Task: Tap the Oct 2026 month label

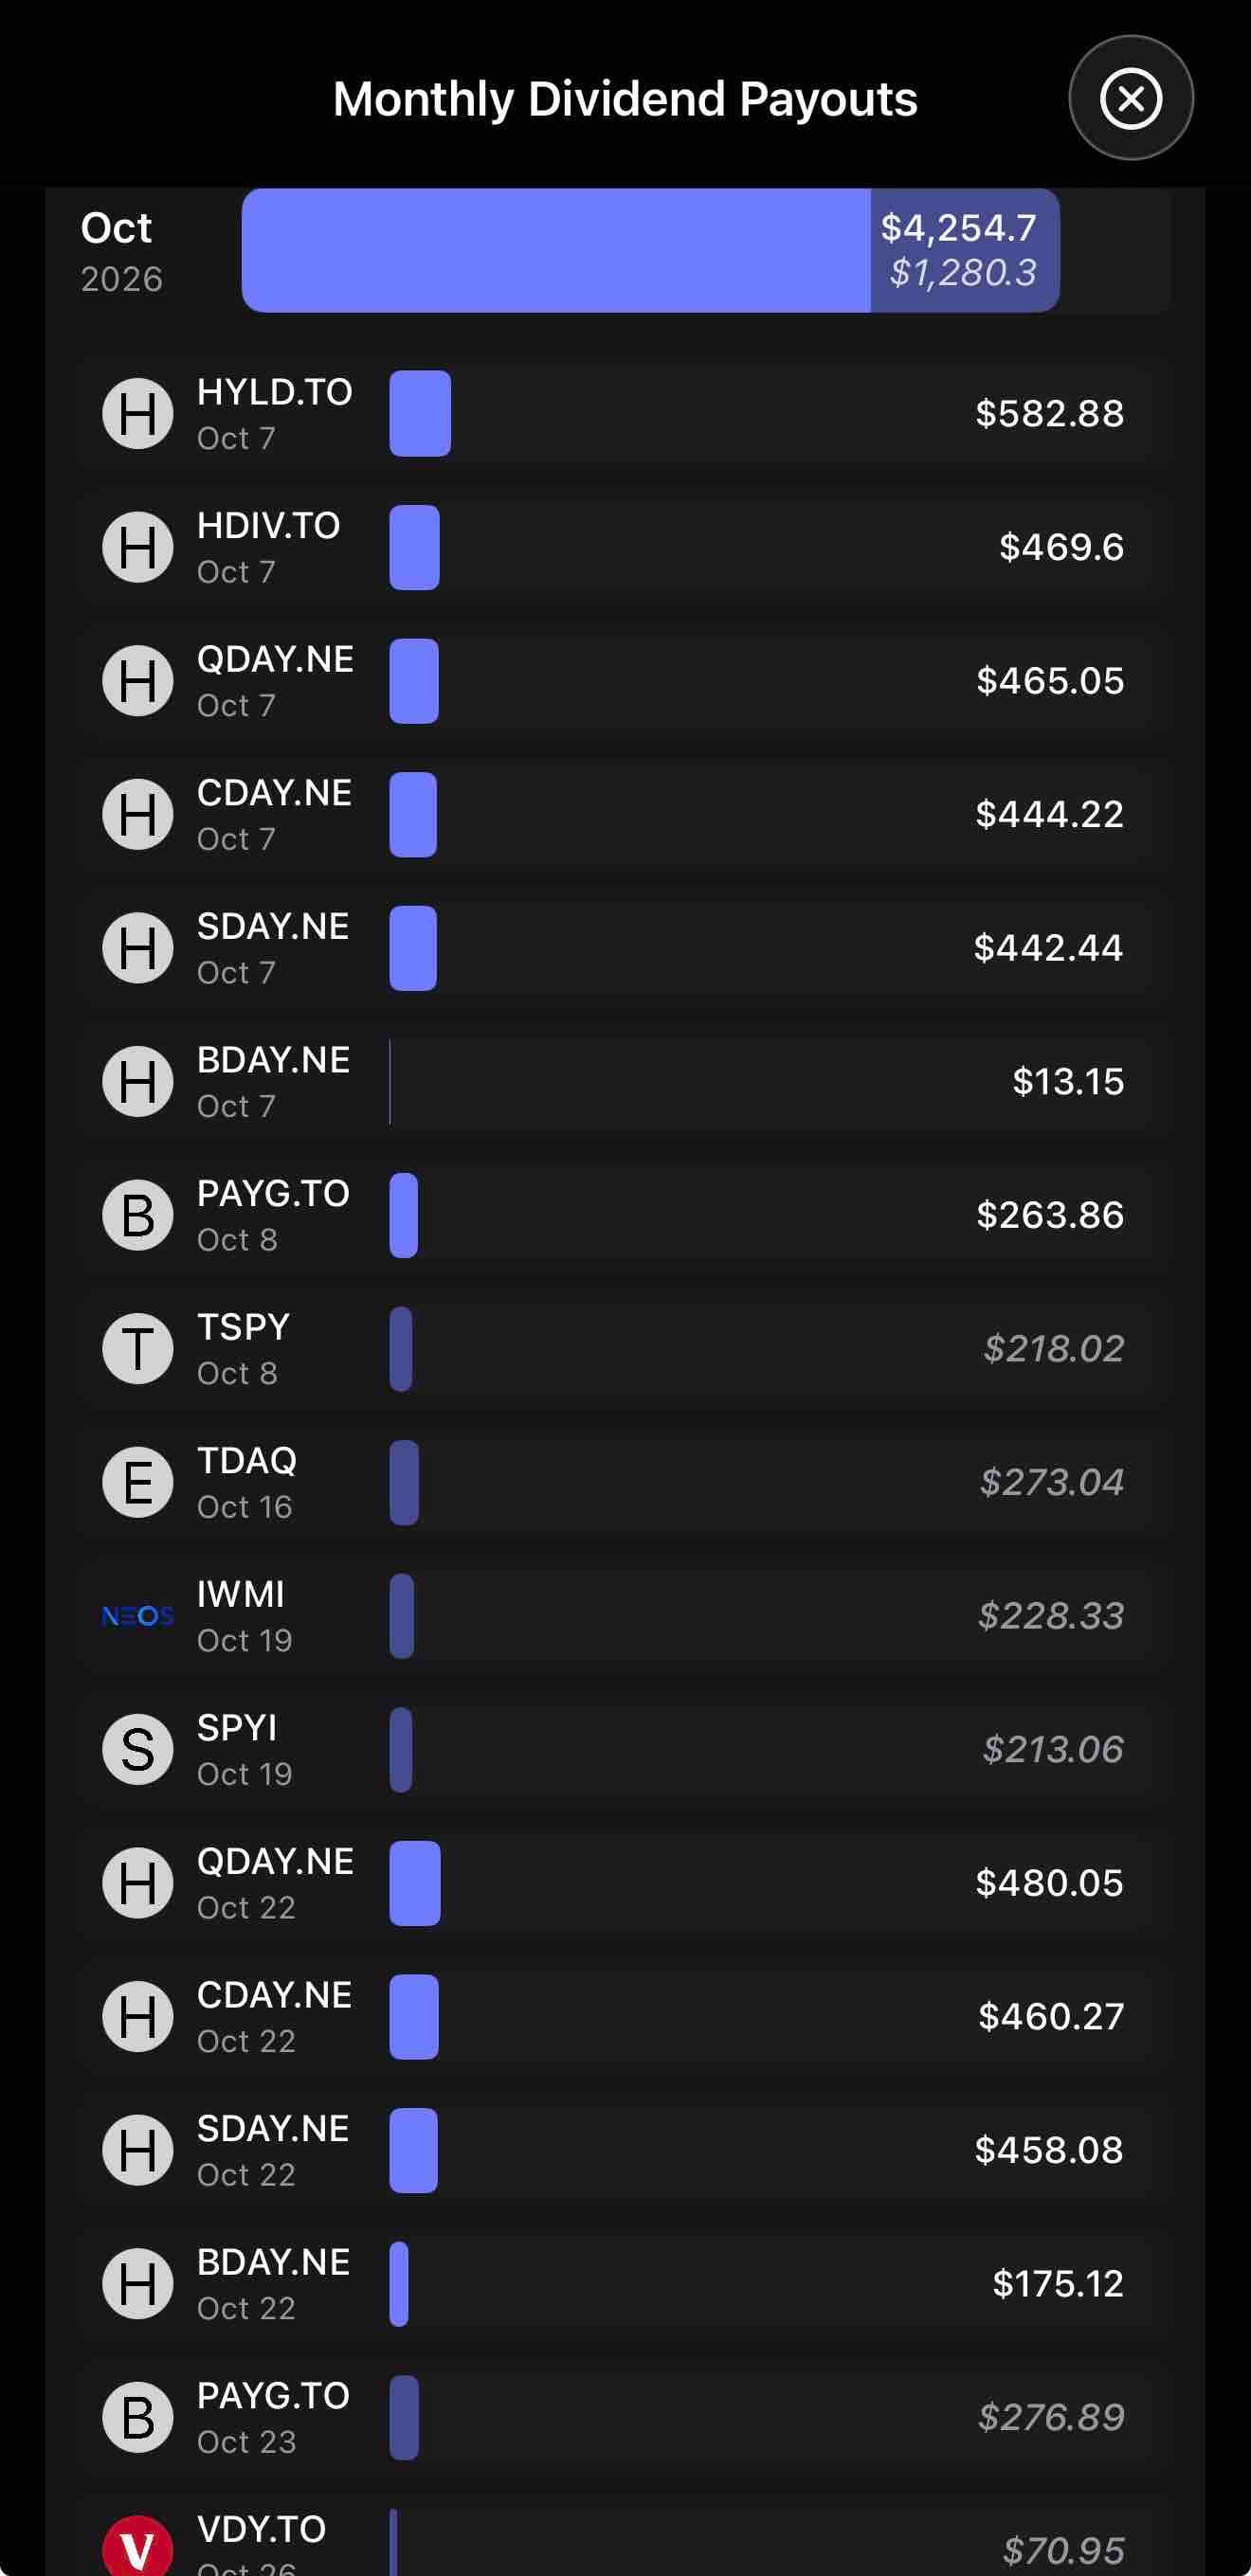Action: coord(121,252)
